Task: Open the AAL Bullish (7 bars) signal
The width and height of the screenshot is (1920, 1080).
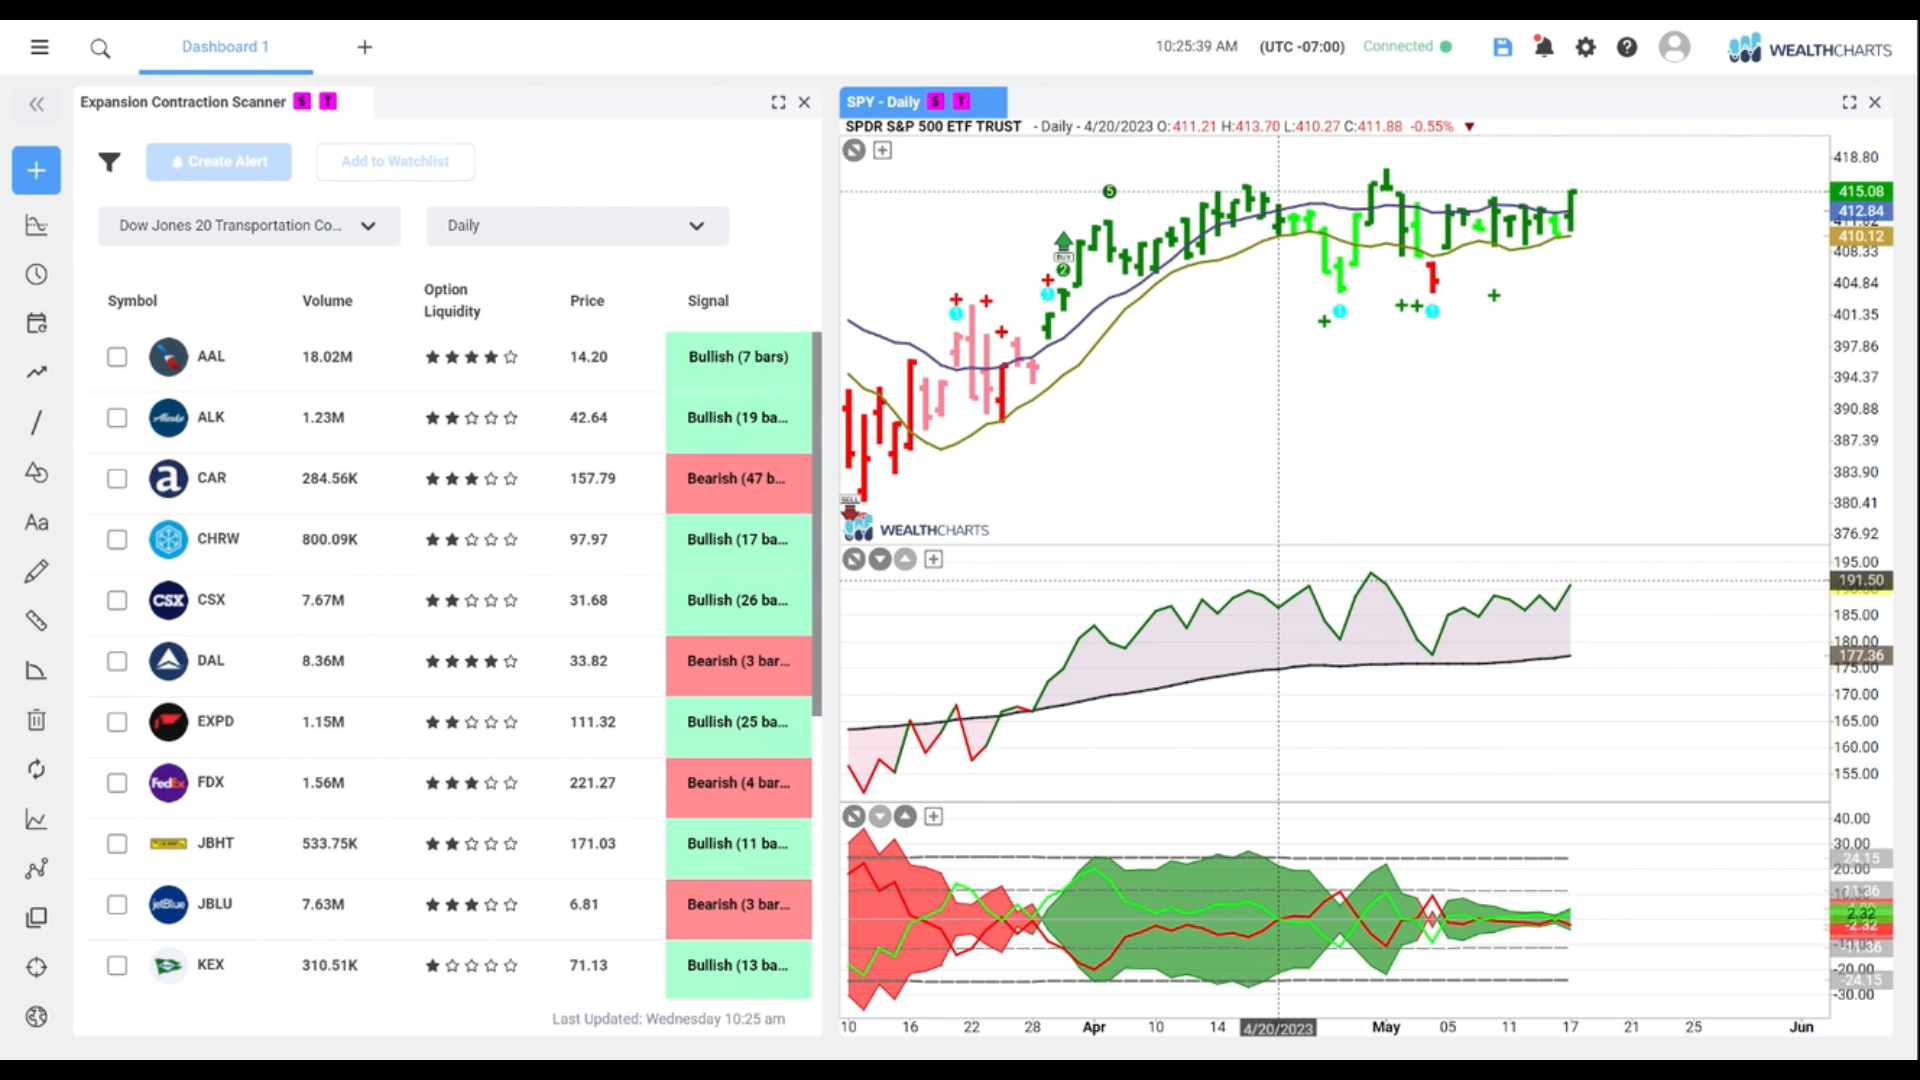Action: [738, 357]
